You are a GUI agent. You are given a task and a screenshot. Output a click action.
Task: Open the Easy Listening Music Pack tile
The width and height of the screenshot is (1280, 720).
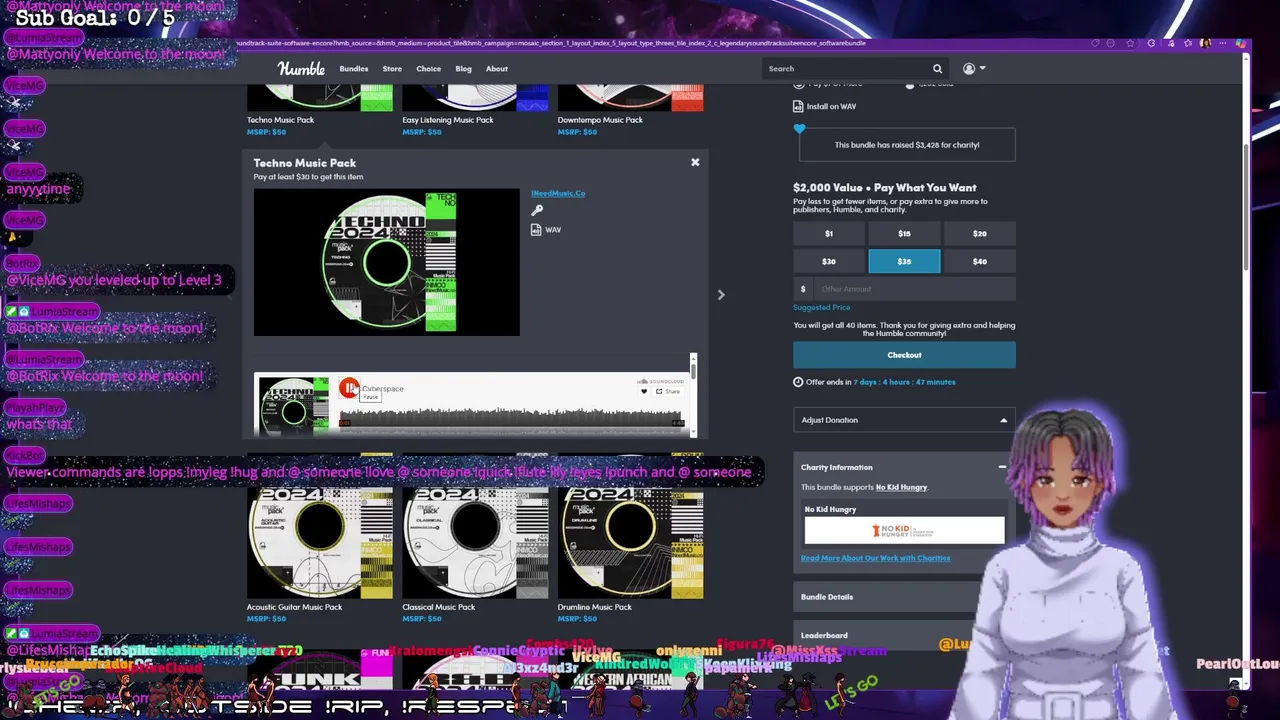click(x=475, y=110)
